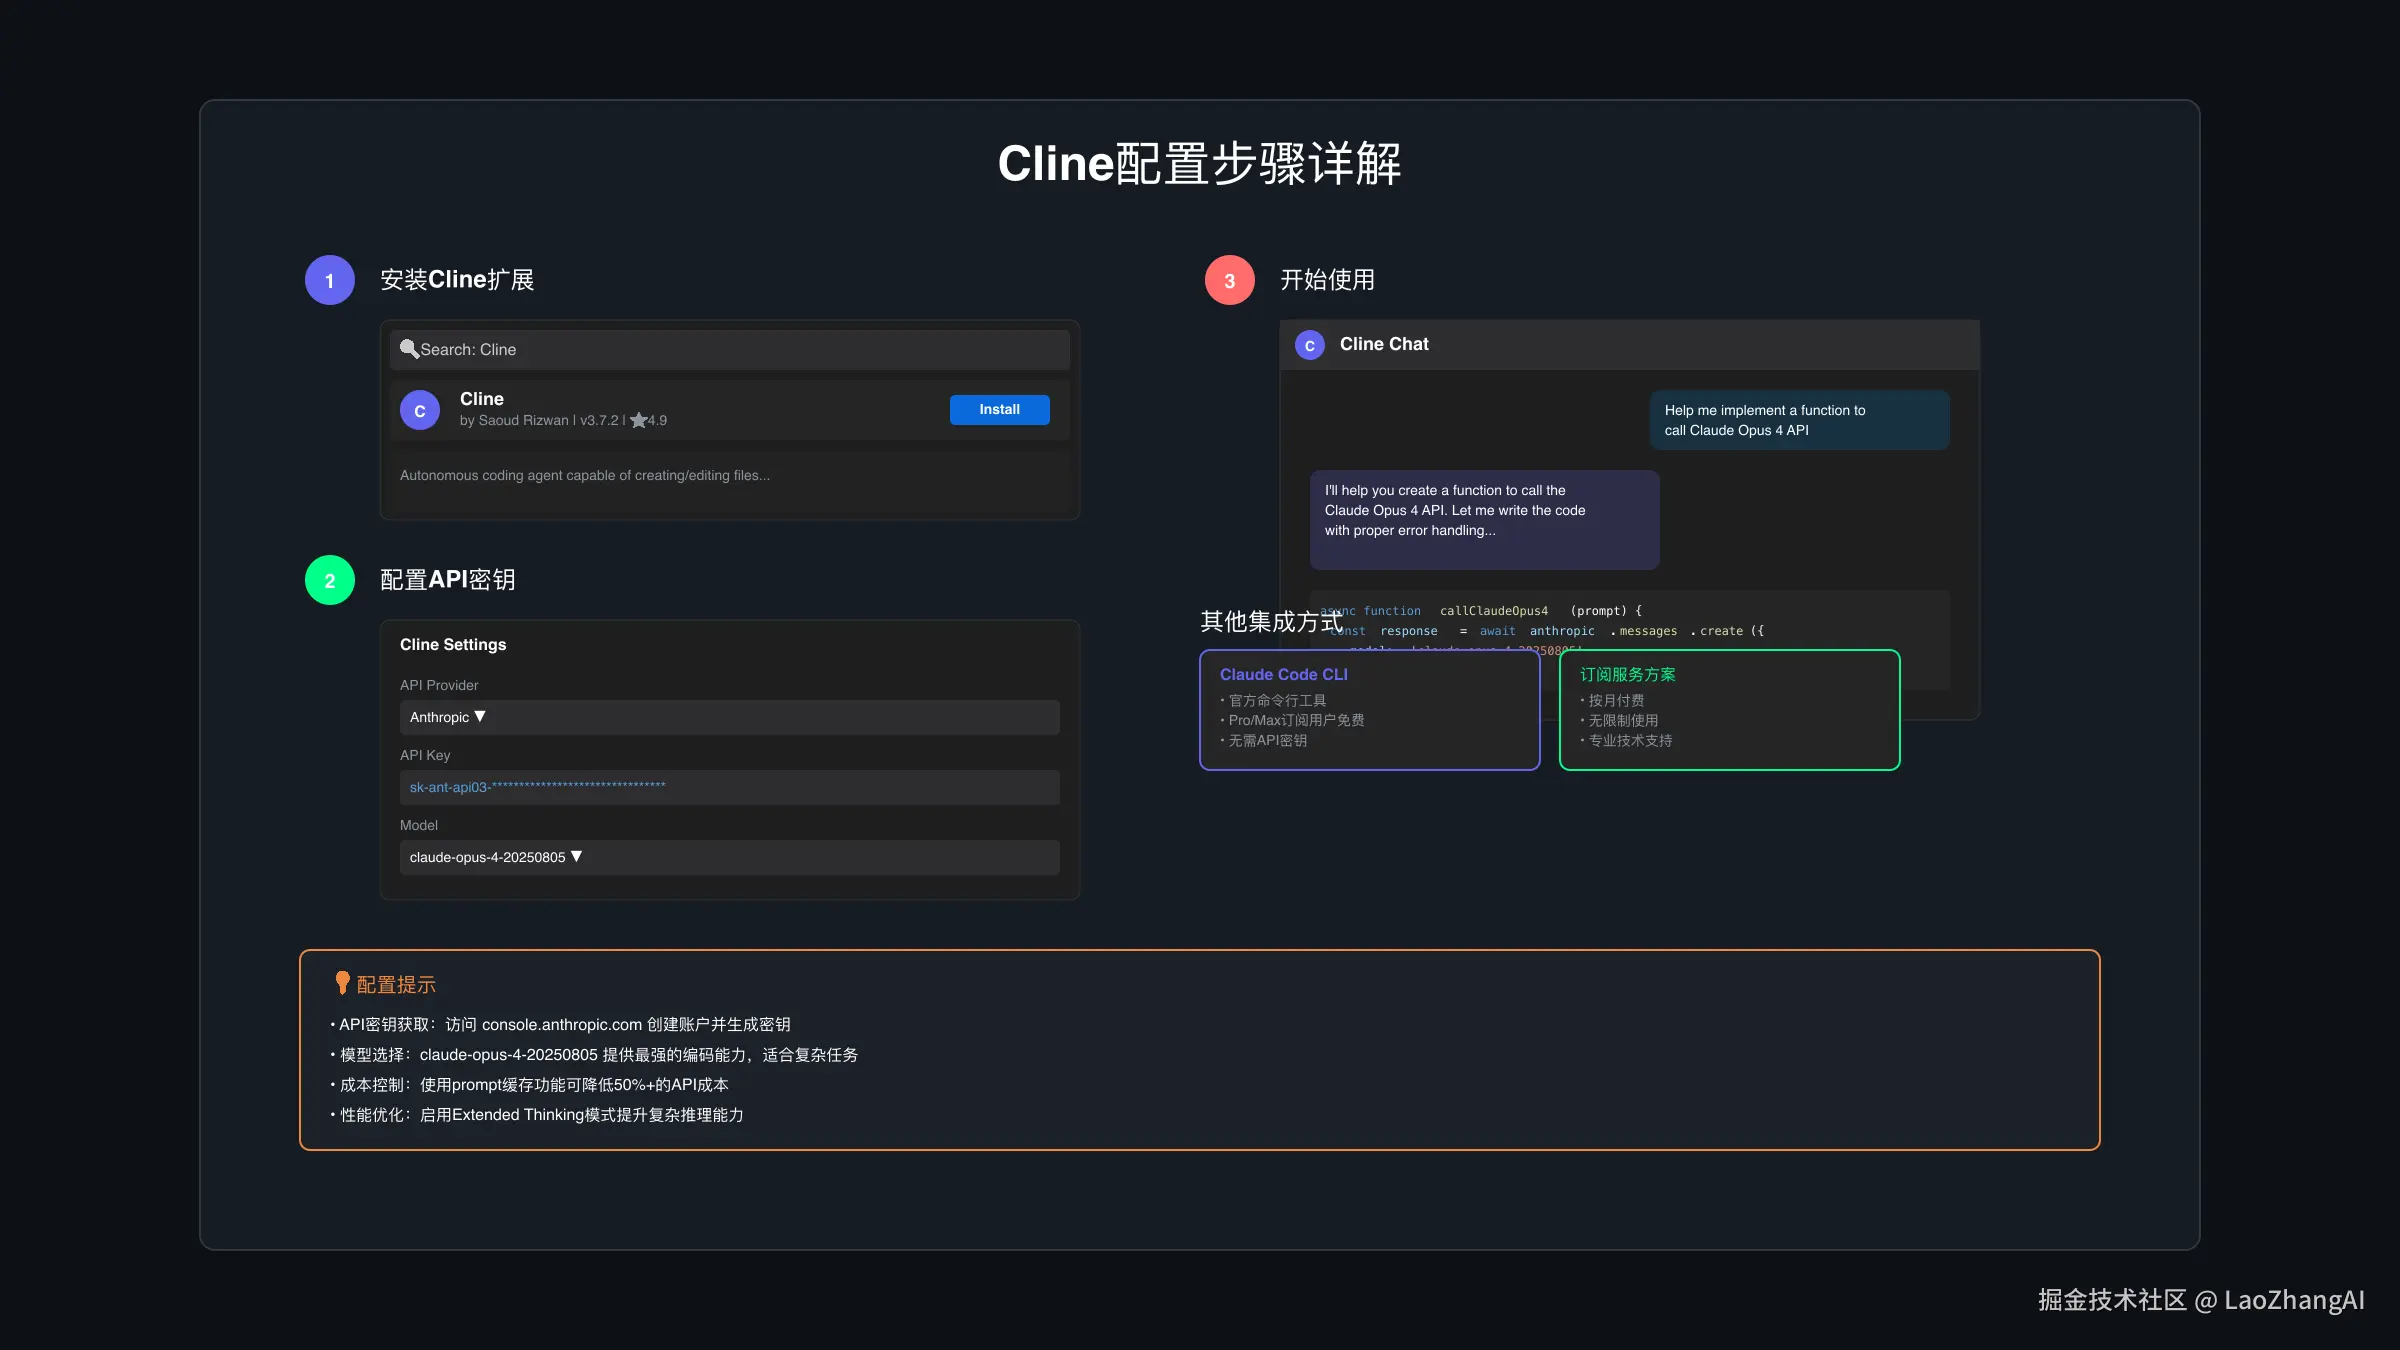2400x1350 pixels.
Task: Select the Claude Code CLI option card
Action: (1369, 709)
